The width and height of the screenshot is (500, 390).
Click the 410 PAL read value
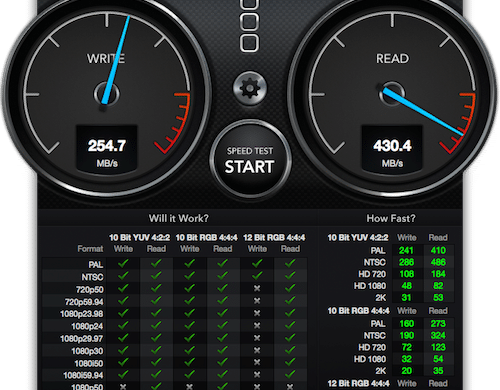point(438,250)
